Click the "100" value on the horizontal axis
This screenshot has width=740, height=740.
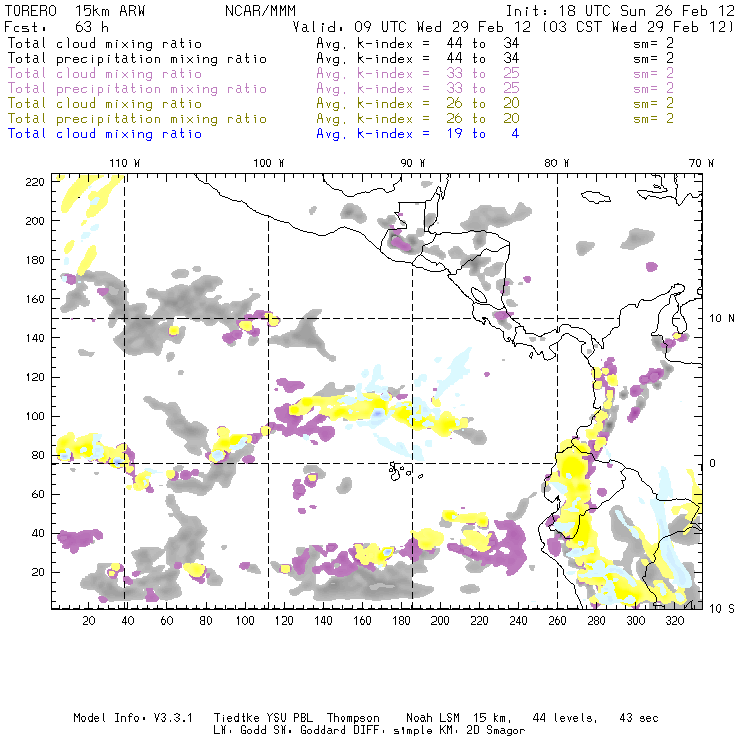[245, 621]
